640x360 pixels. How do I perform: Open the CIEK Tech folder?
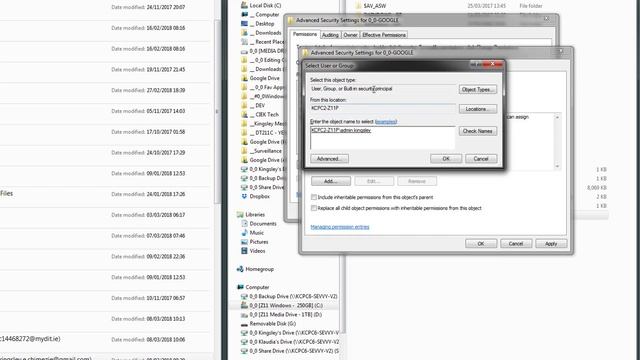pos(260,114)
